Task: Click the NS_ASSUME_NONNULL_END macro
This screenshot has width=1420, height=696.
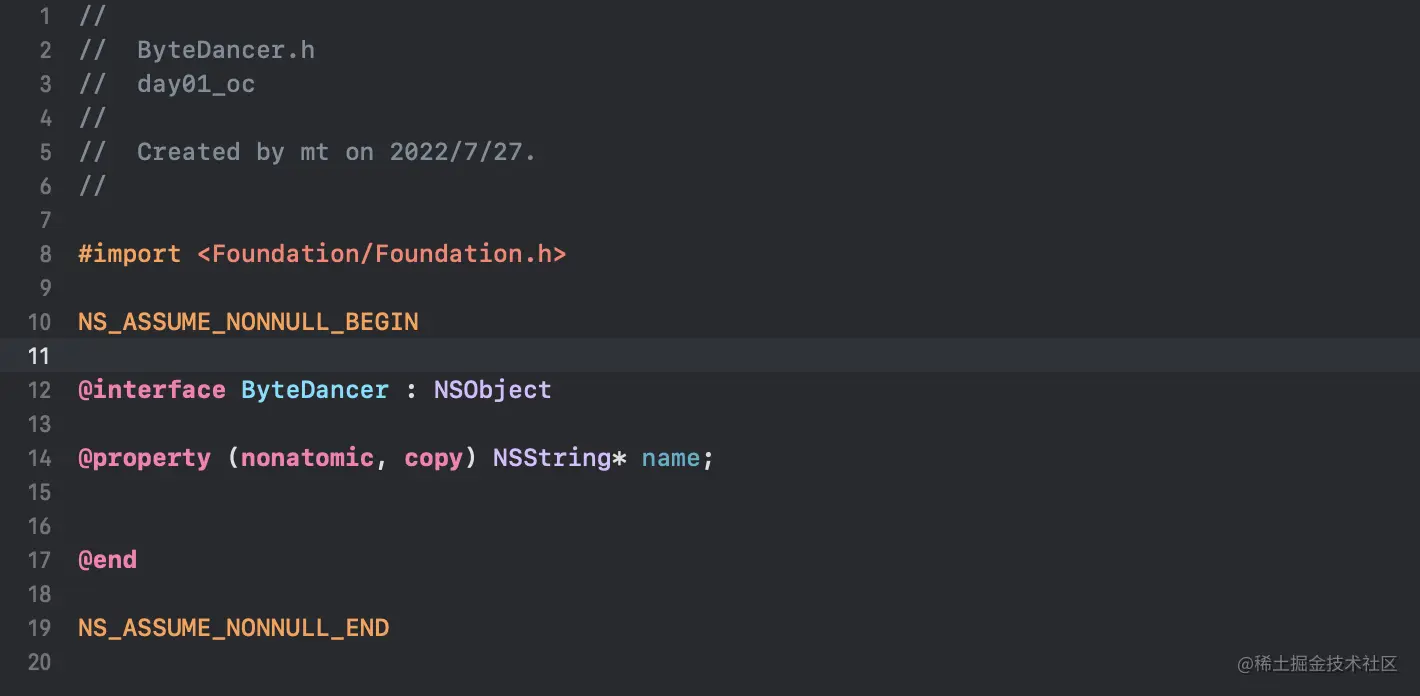Action: 233,627
